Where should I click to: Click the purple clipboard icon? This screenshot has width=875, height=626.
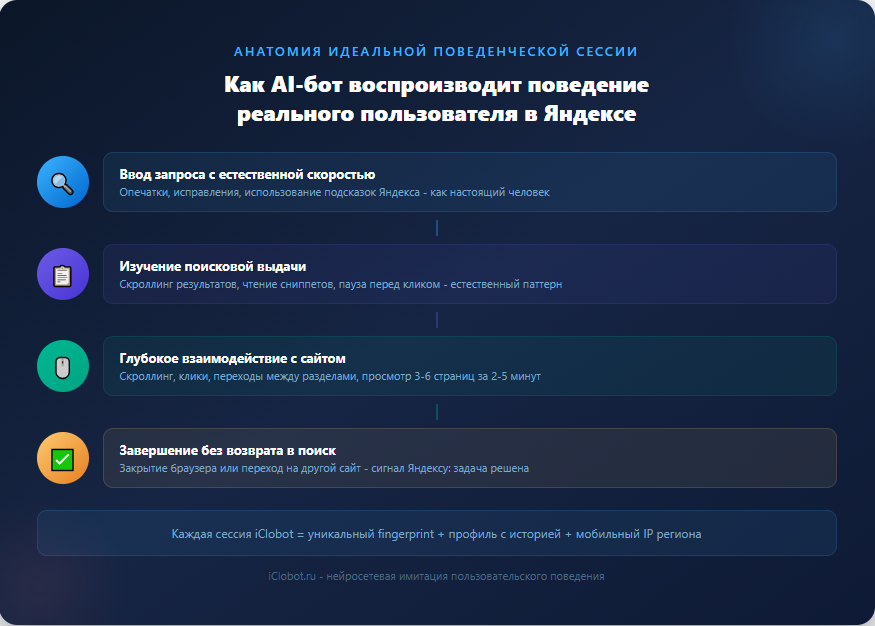coord(62,274)
